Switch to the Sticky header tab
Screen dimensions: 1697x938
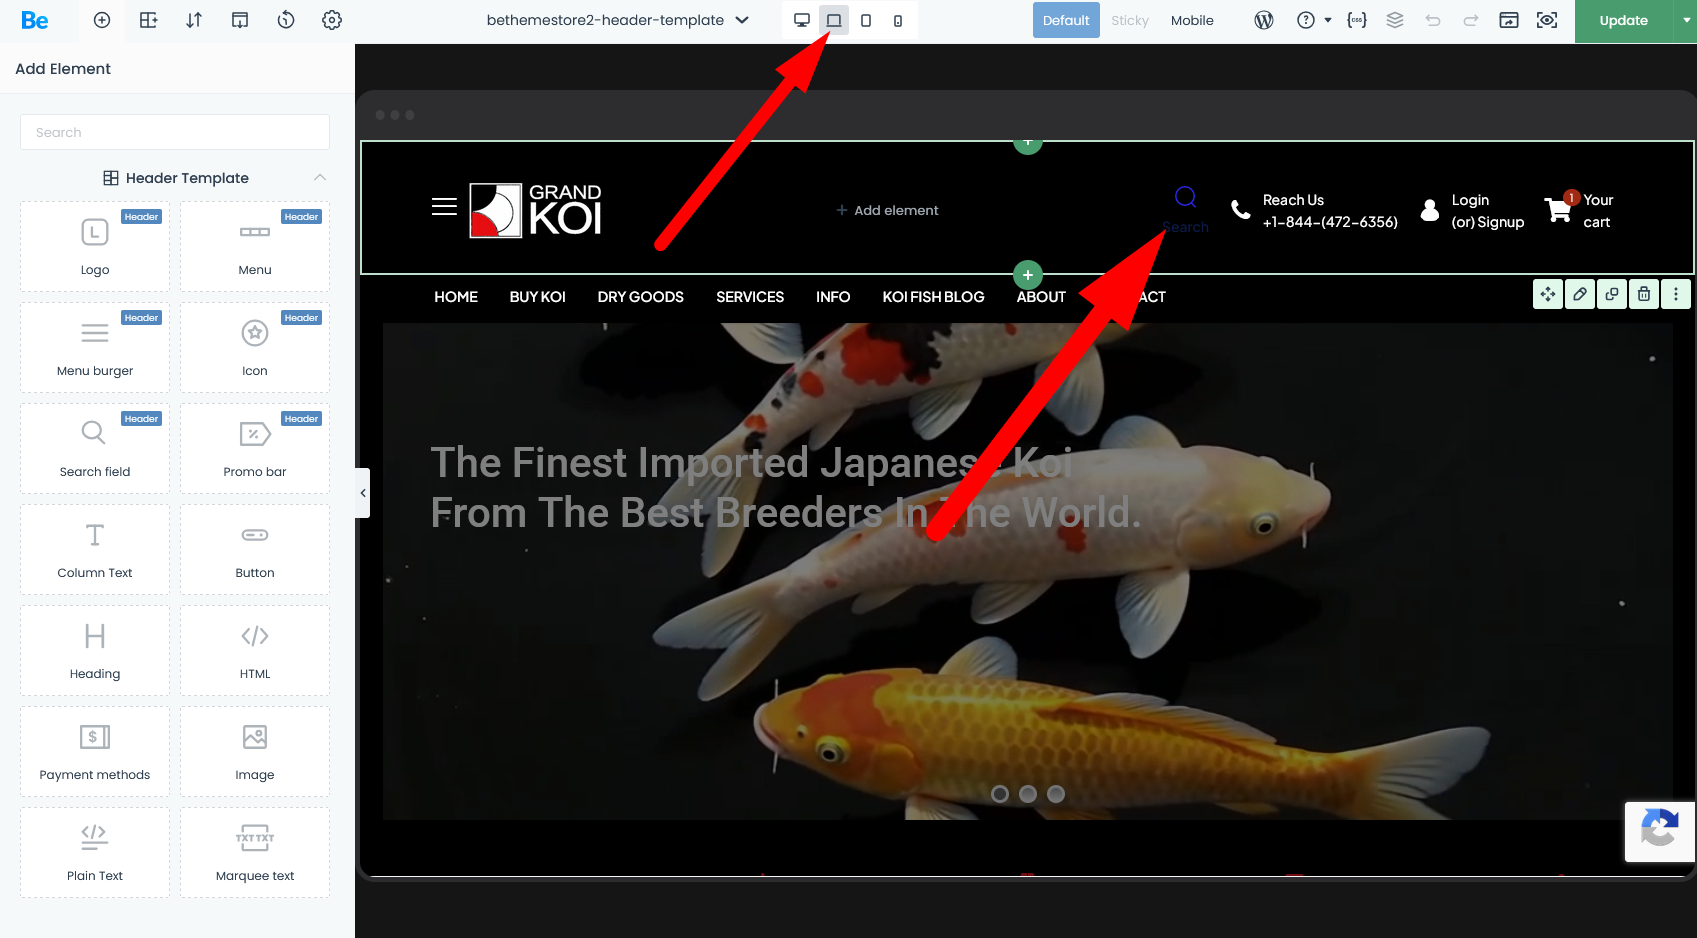click(1129, 20)
